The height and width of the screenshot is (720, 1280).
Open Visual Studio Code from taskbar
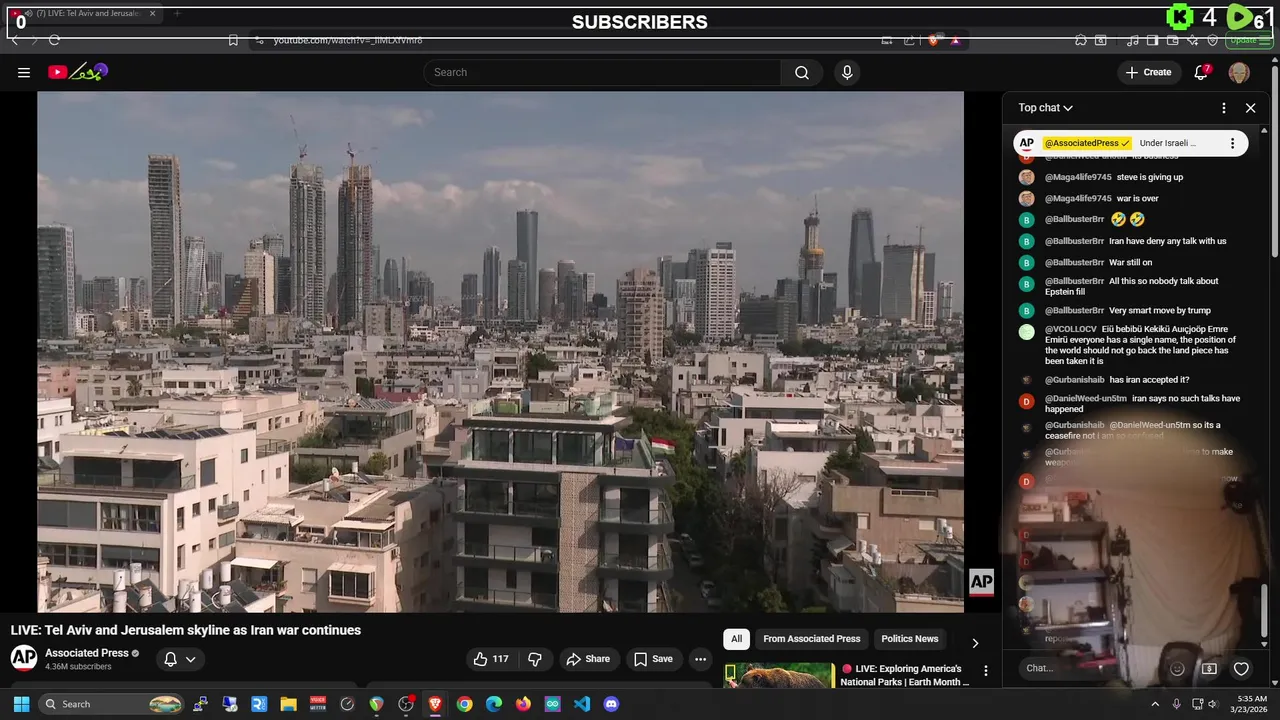[582, 704]
